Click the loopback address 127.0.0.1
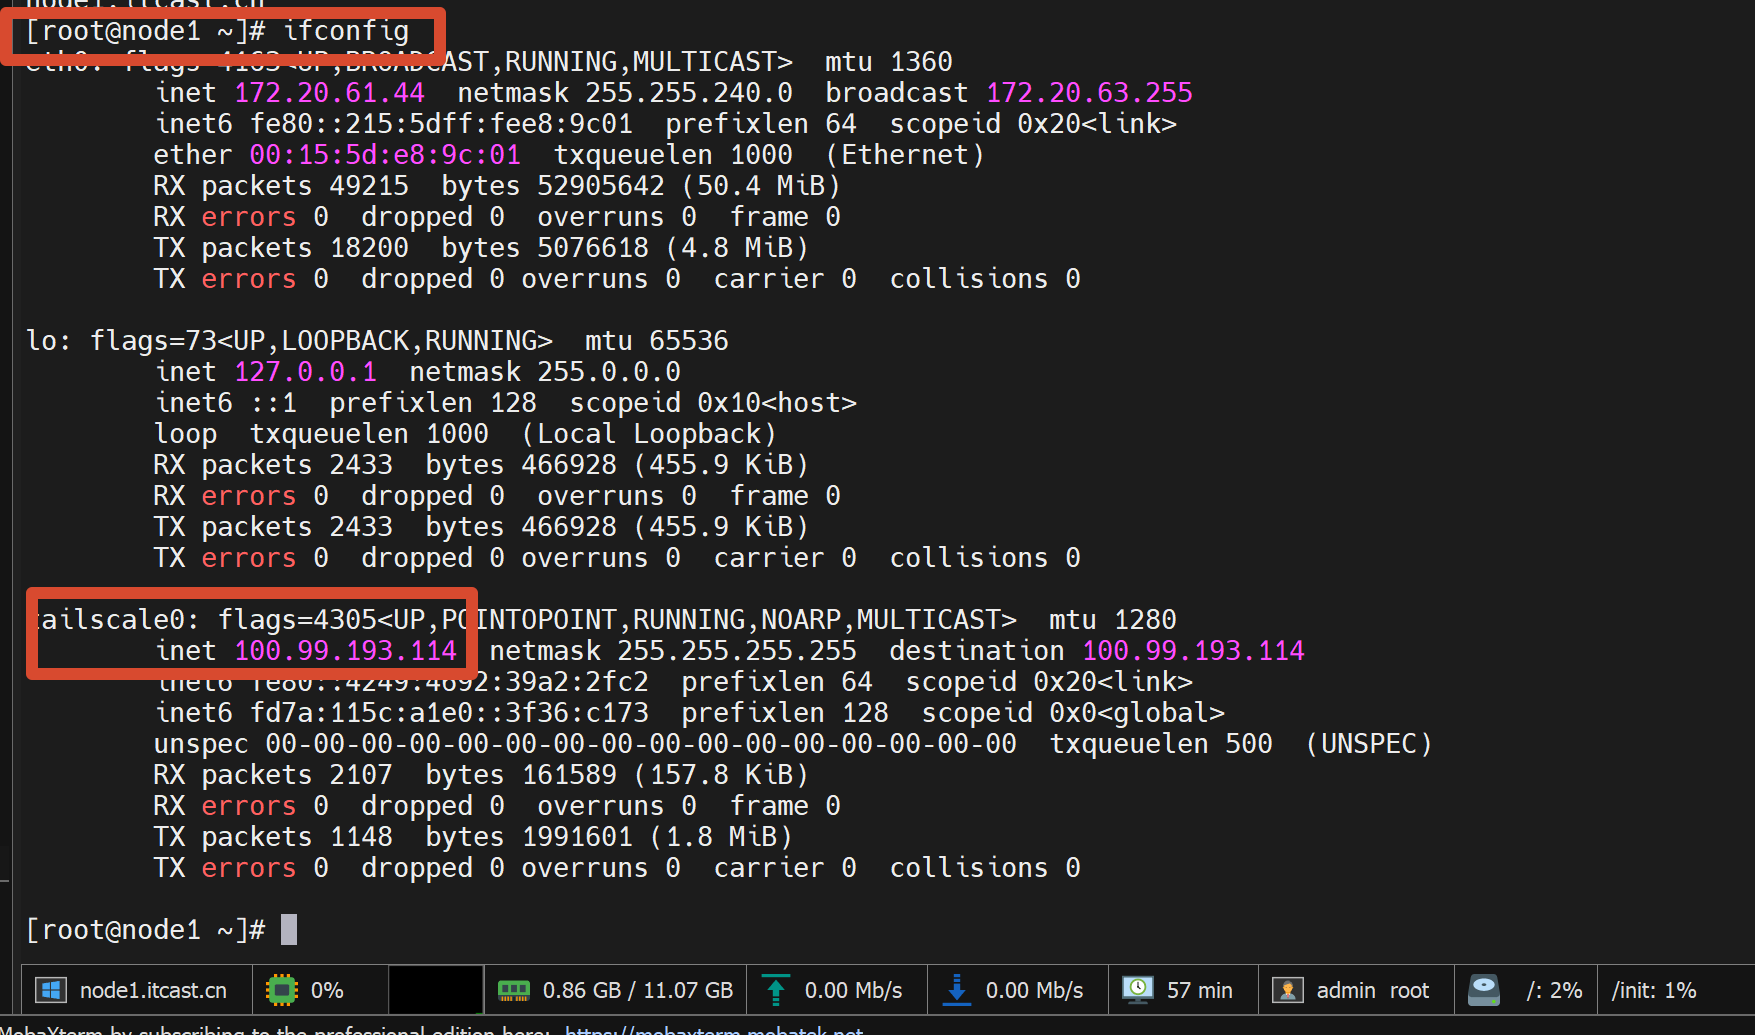Screen dimensions: 1755x1035 coord(305,372)
